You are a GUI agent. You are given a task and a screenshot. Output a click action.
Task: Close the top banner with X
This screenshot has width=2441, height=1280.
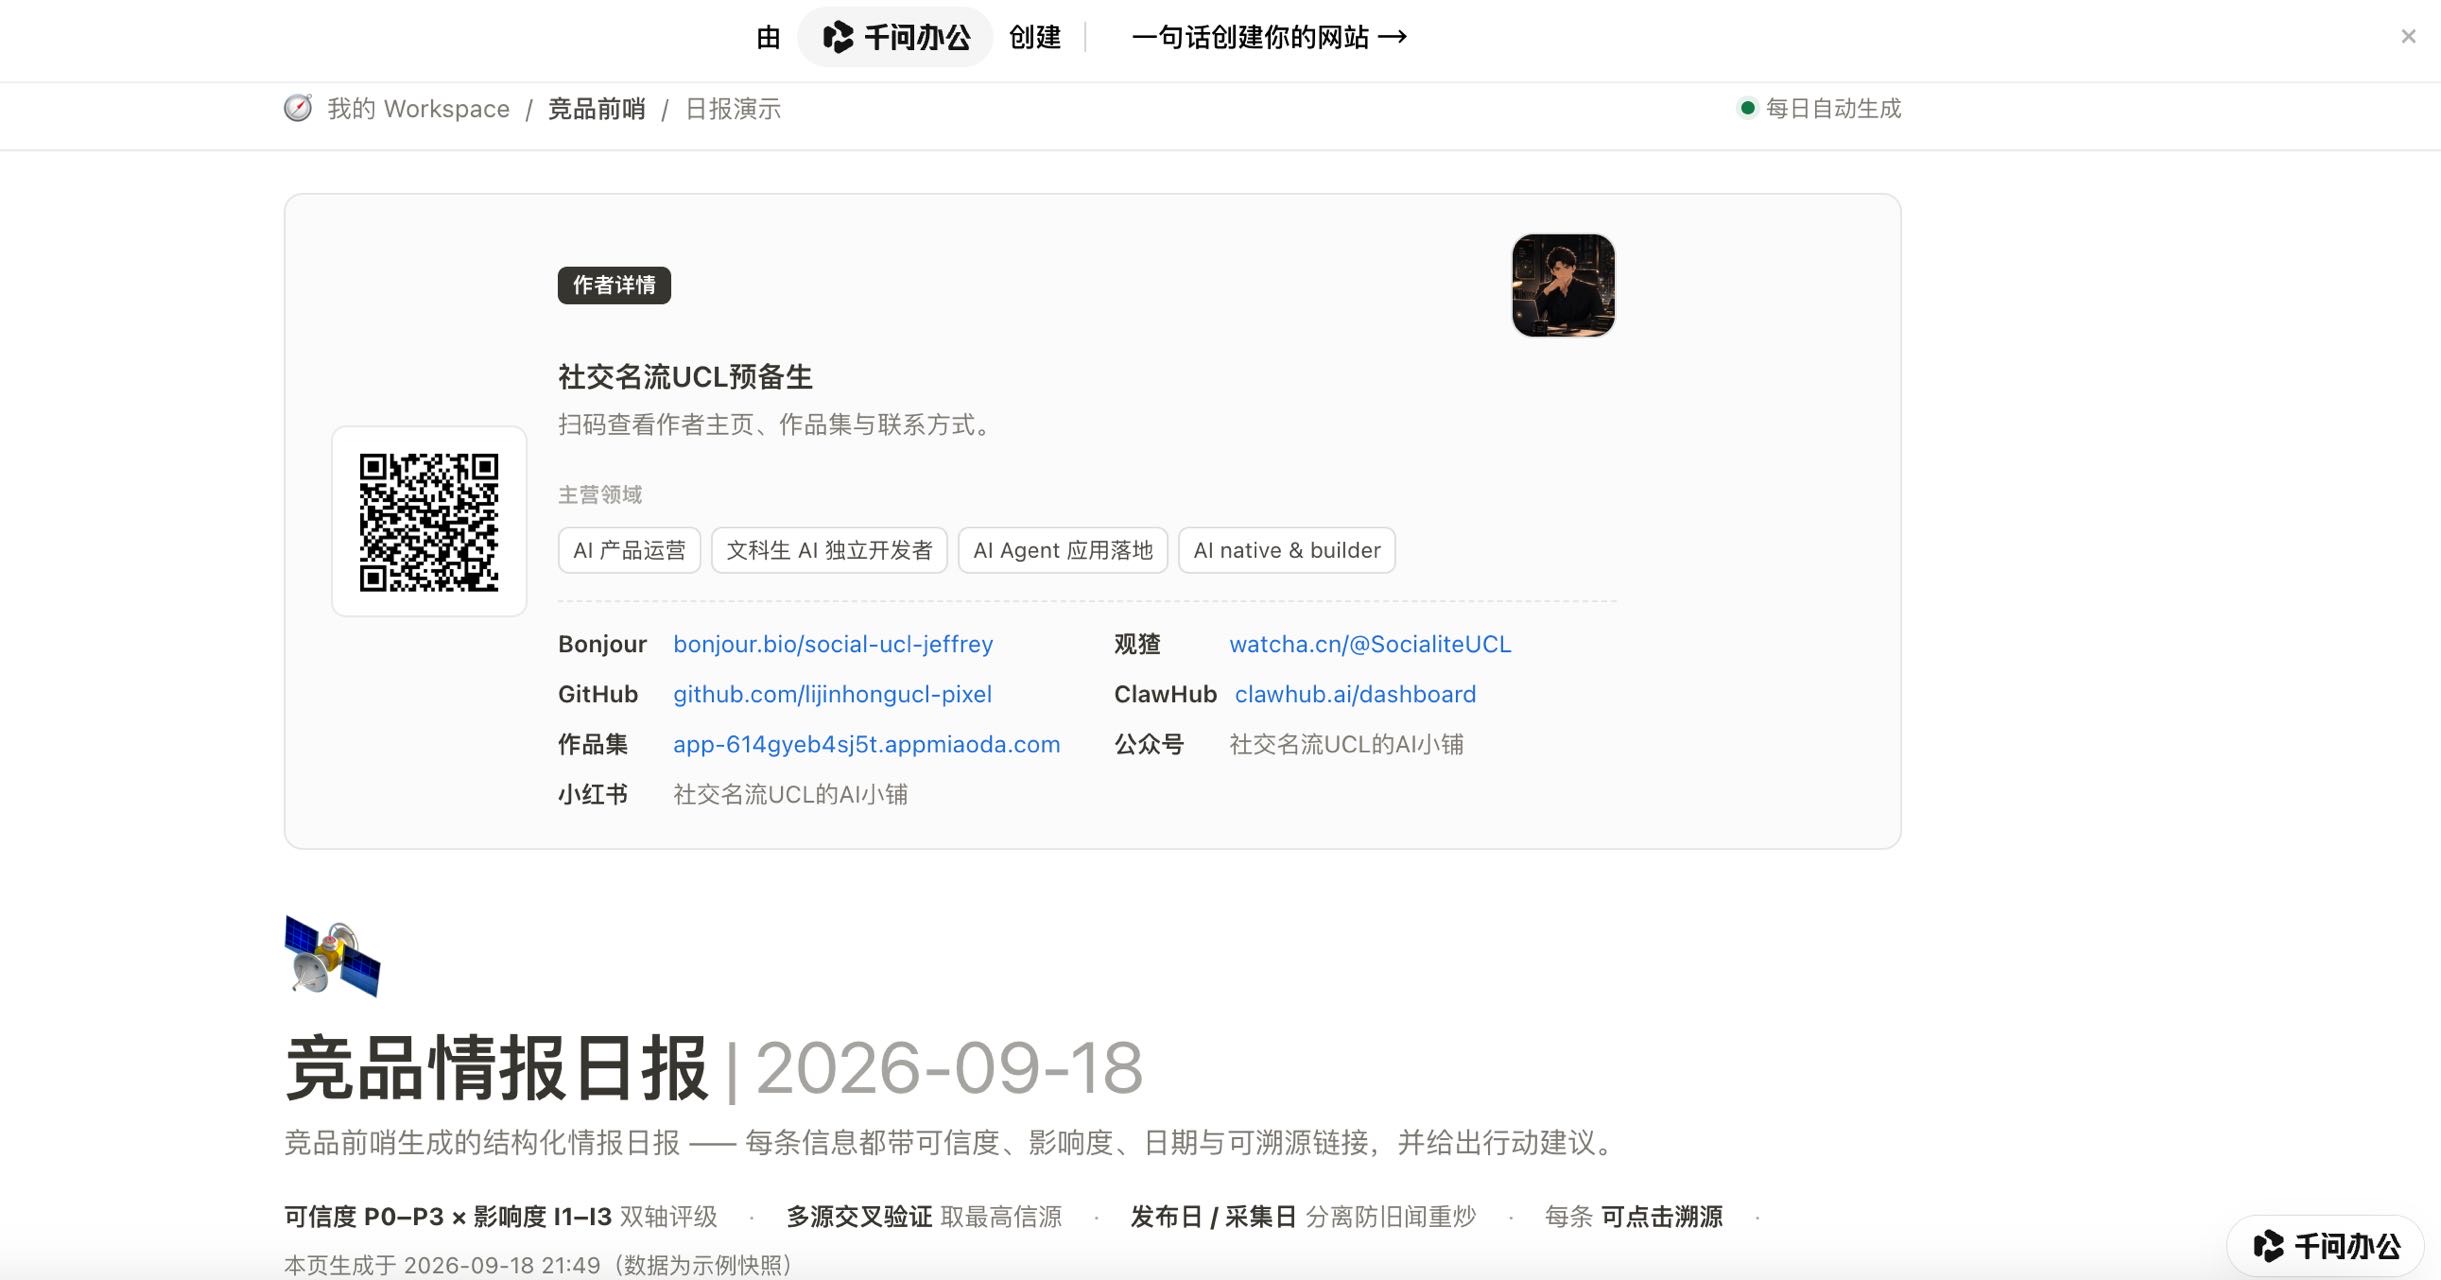click(x=2408, y=37)
